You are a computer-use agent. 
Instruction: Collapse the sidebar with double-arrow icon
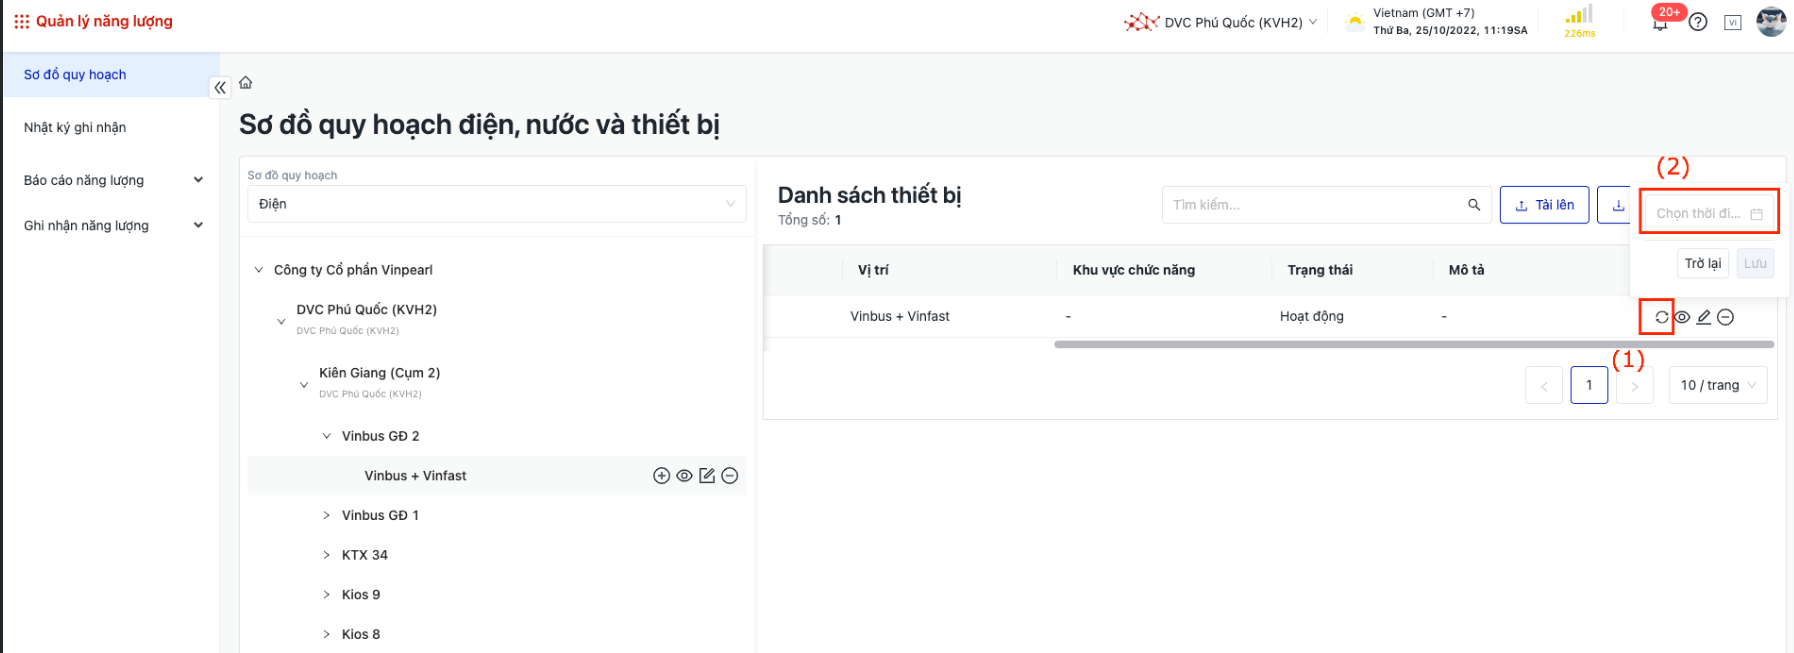220,88
